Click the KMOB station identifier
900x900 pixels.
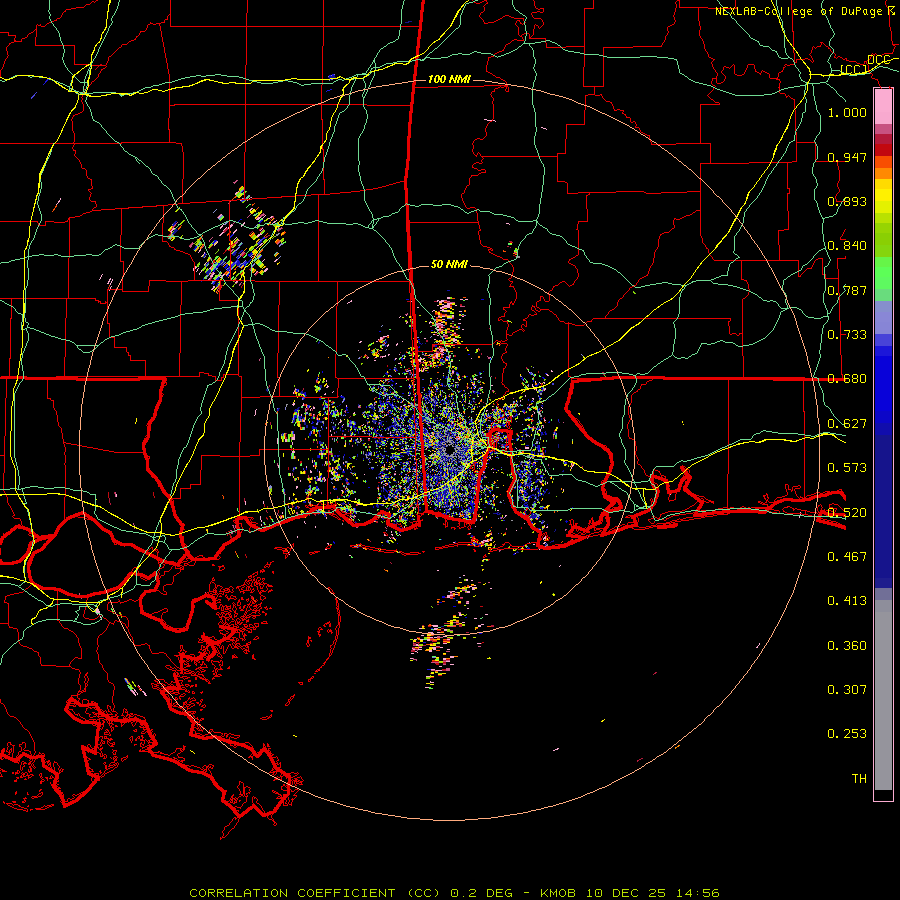click(560, 893)
